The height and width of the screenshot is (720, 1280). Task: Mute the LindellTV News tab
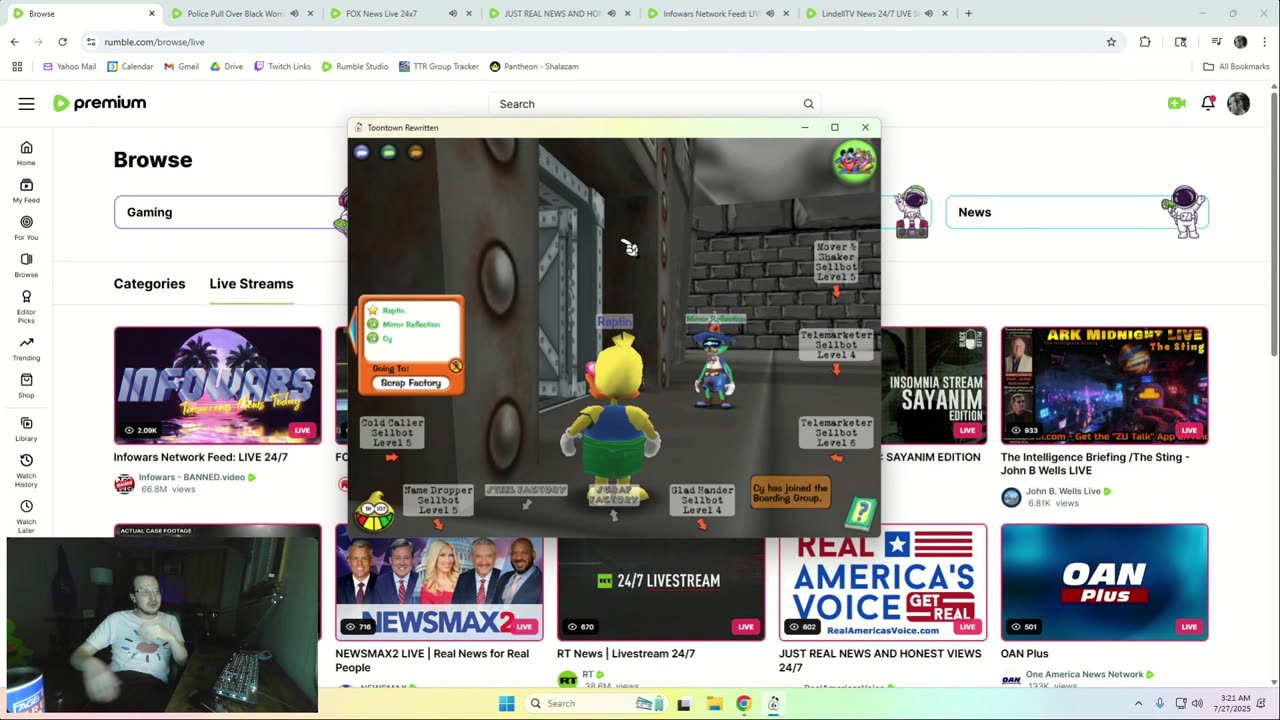(928, 14)
